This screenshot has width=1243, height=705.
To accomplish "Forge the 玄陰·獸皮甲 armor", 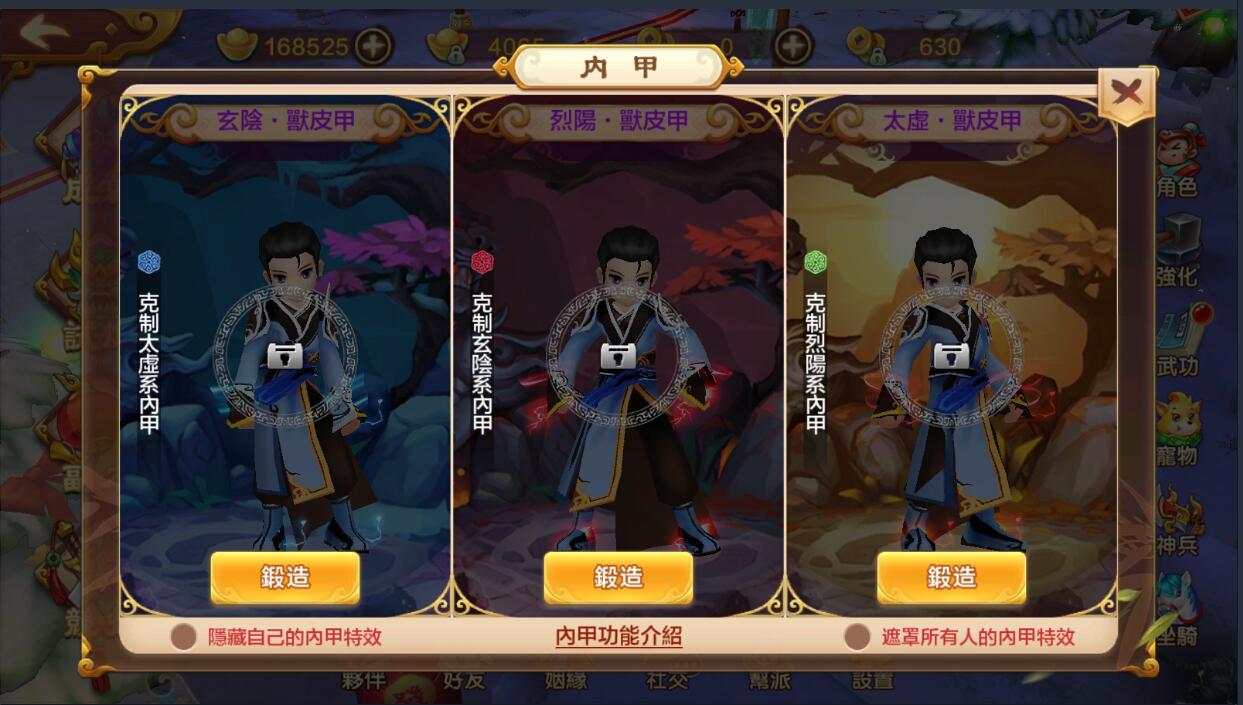I will click(285, 577).
